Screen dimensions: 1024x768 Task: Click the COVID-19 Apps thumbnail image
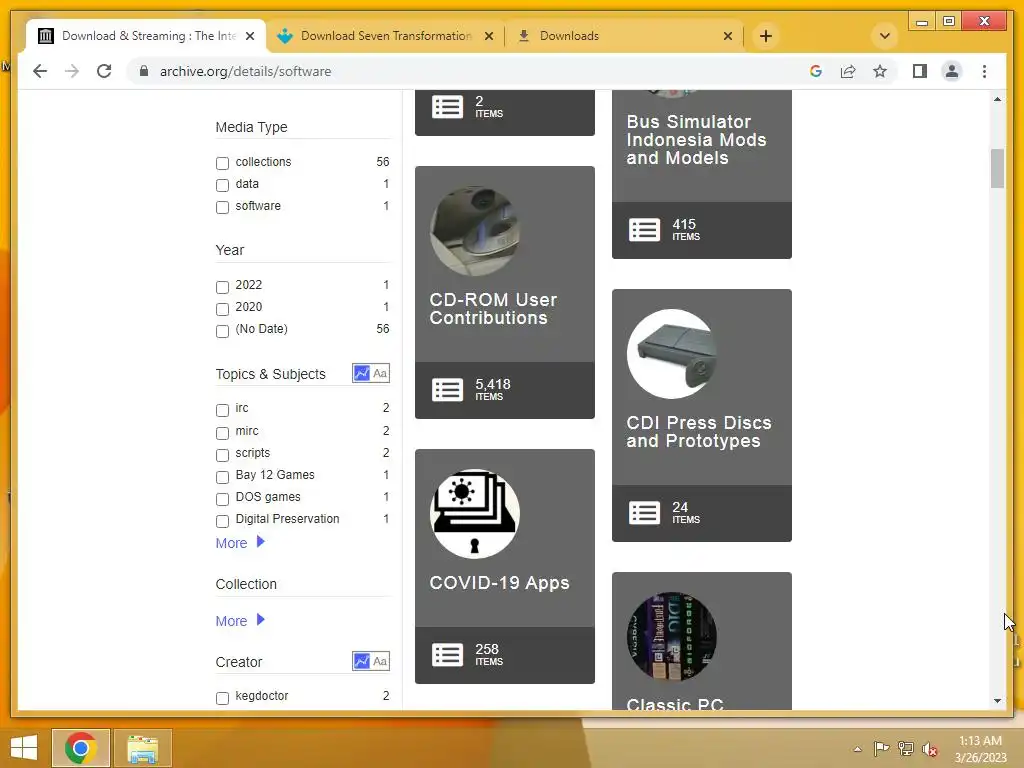(475, 513)
